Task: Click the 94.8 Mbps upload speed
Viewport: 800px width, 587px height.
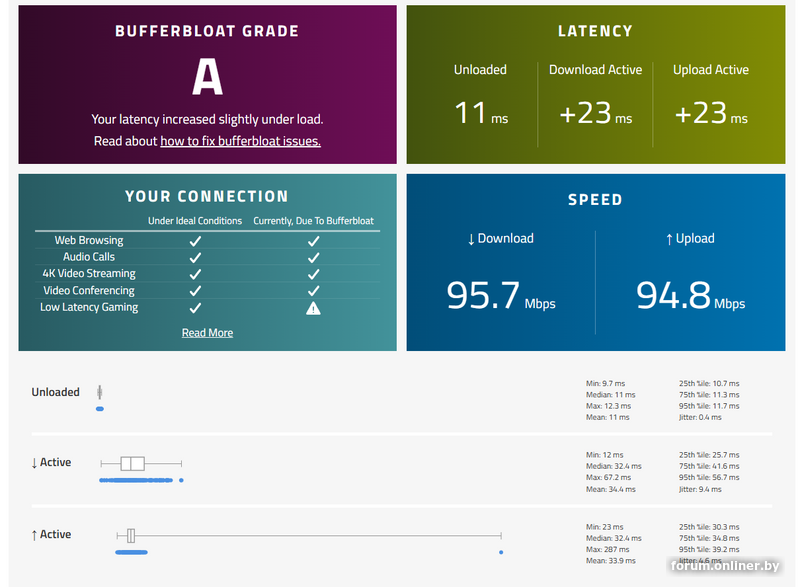Action: tap(690, 296)
